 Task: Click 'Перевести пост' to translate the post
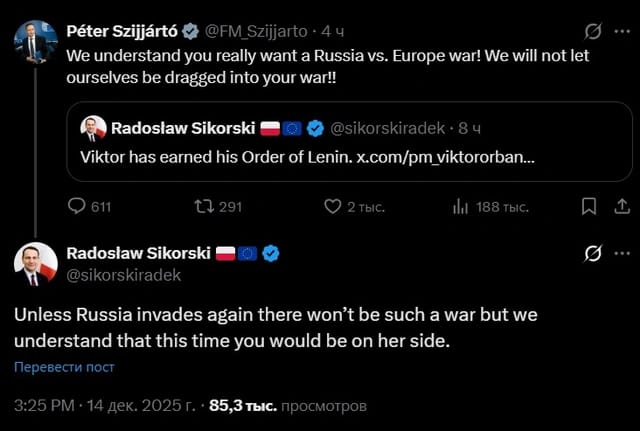point(64,367)
